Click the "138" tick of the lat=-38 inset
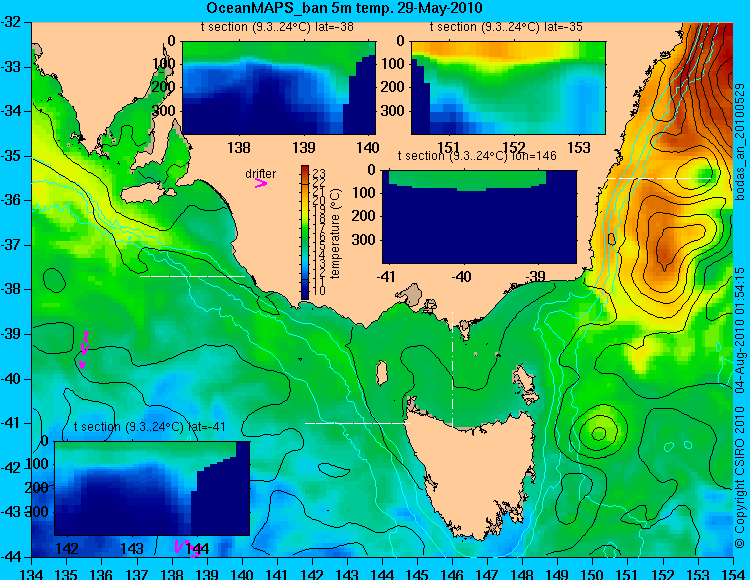This screenshot has height=580, width=750. pyautogui.click(x=239, y=147)
